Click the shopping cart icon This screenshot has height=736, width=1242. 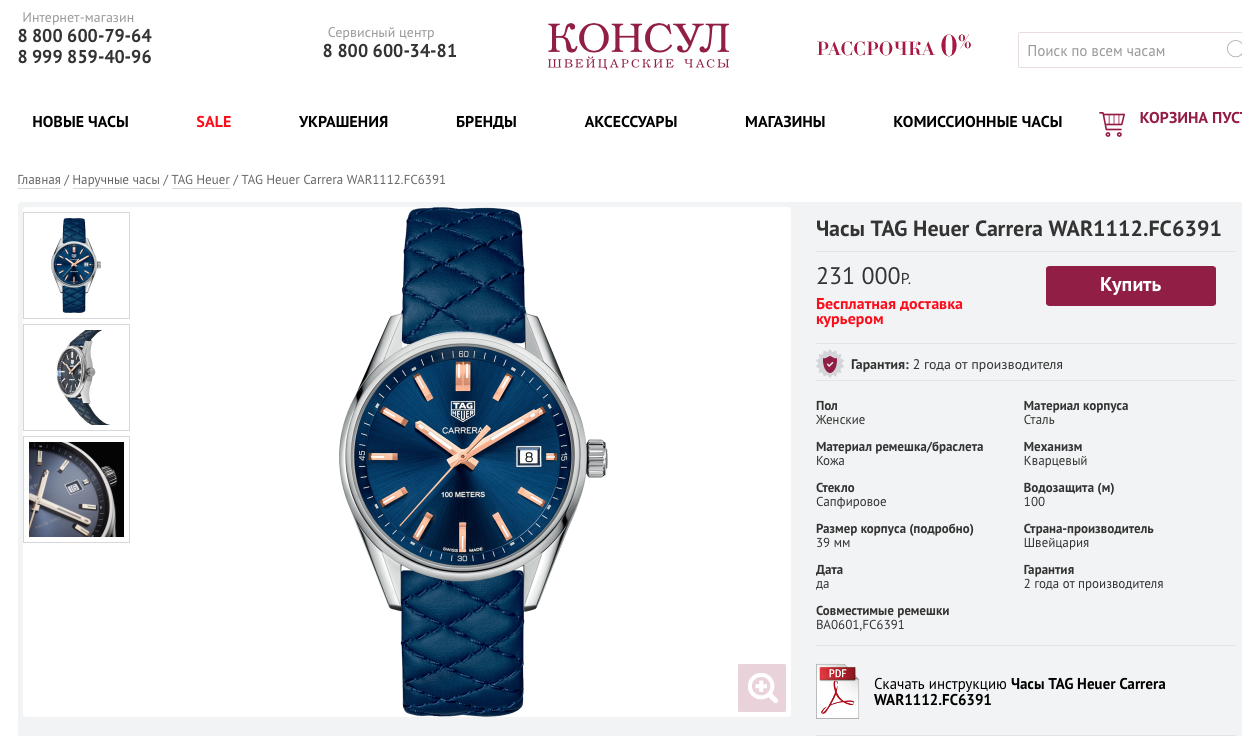(1112, 123)
